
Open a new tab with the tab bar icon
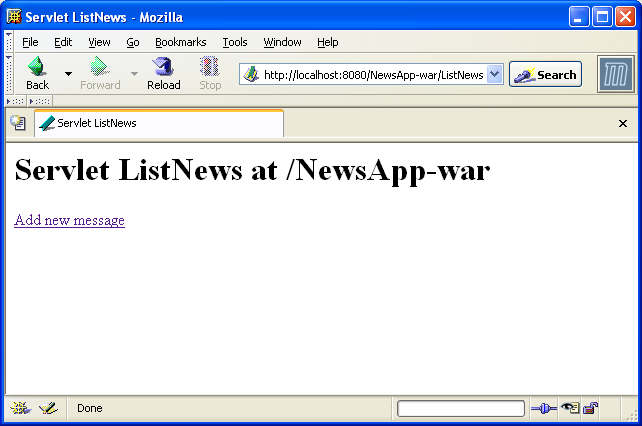[18, 123]
